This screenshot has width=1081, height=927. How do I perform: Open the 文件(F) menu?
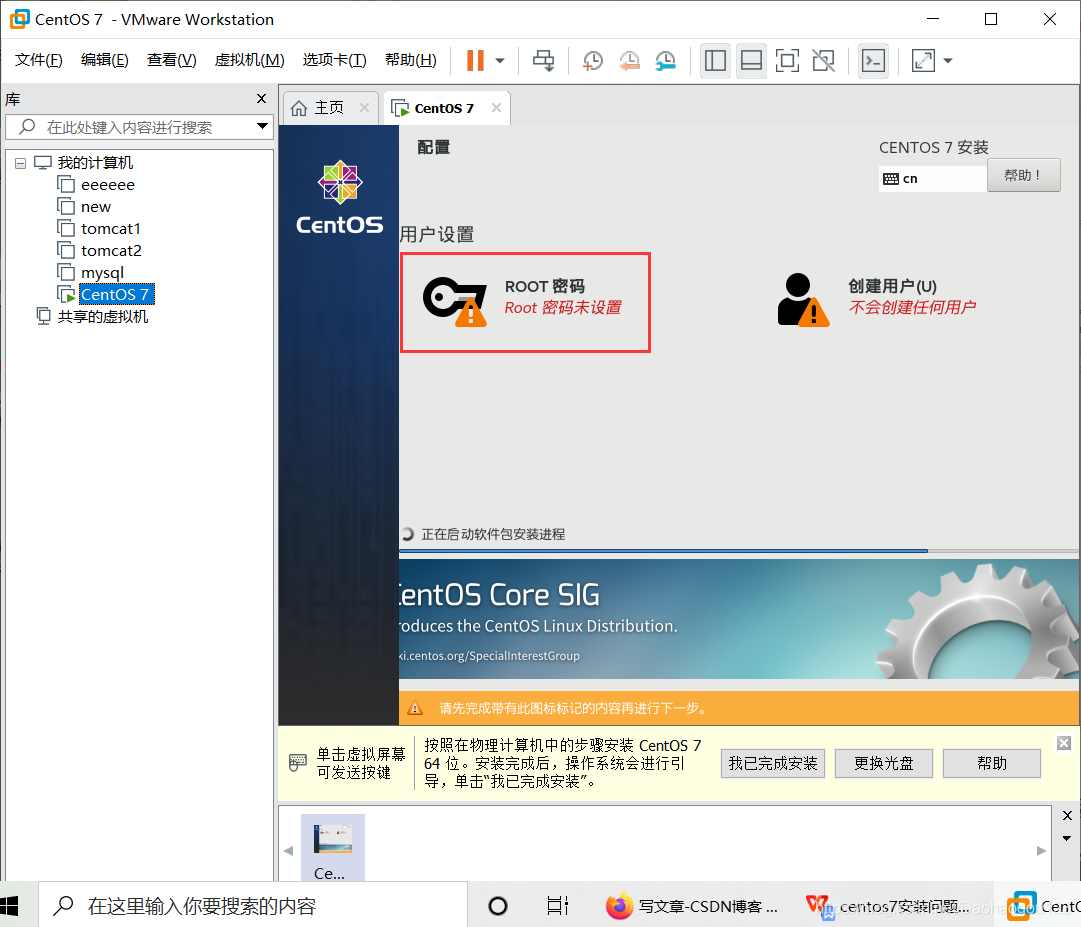(x=39, y=60)
